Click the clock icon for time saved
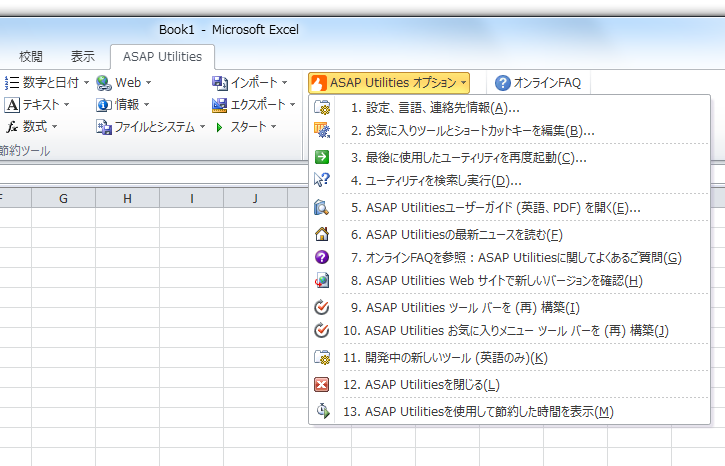 pyautogui.click(x=322, y=411)
